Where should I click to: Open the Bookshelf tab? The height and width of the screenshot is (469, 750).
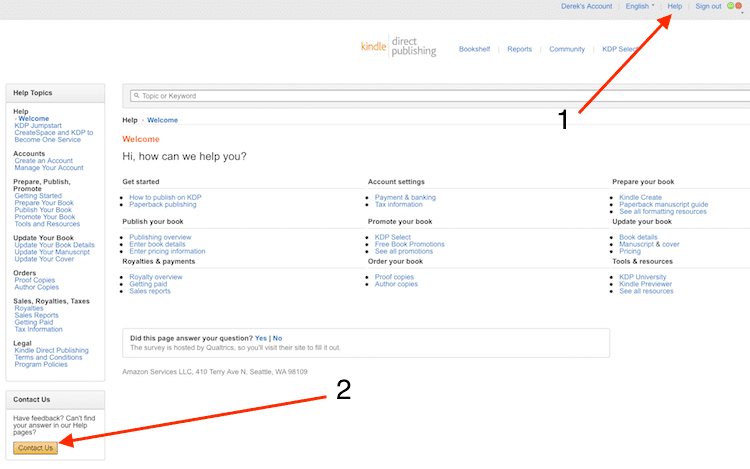[x=474, y=49]
